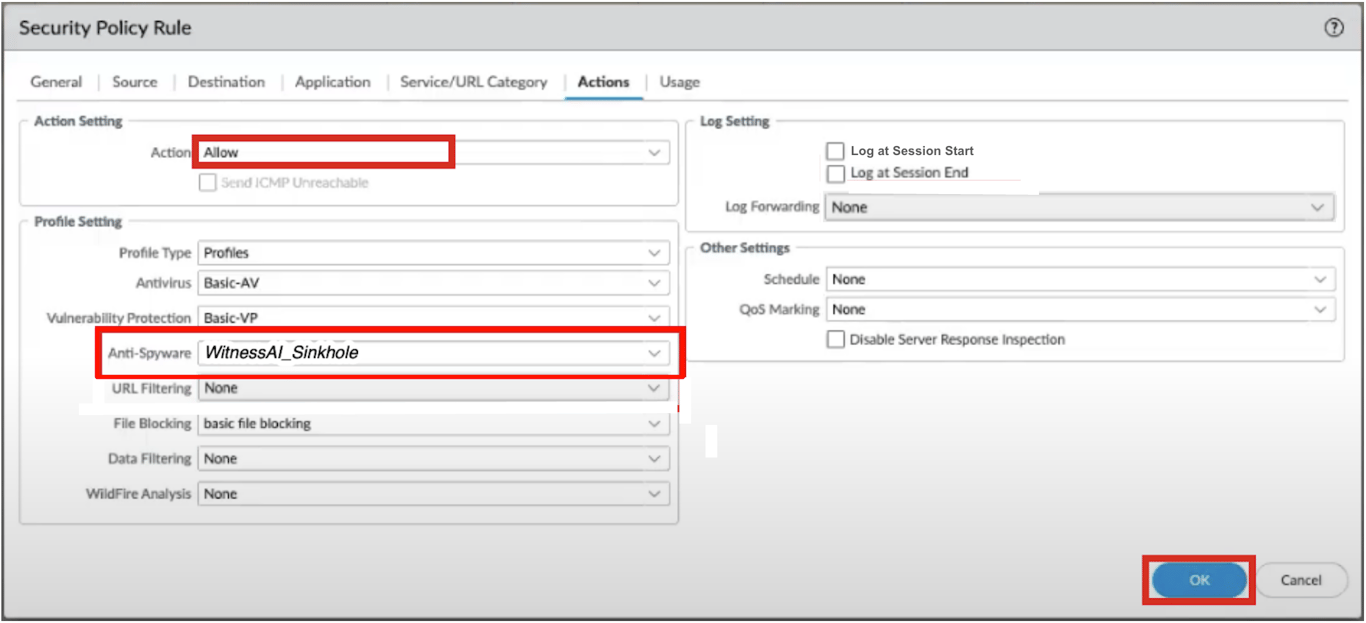The width and height of the screenshot is (1366, 623).
Task: Open the QoS Marking dropdown
Action: point(1080,310)
